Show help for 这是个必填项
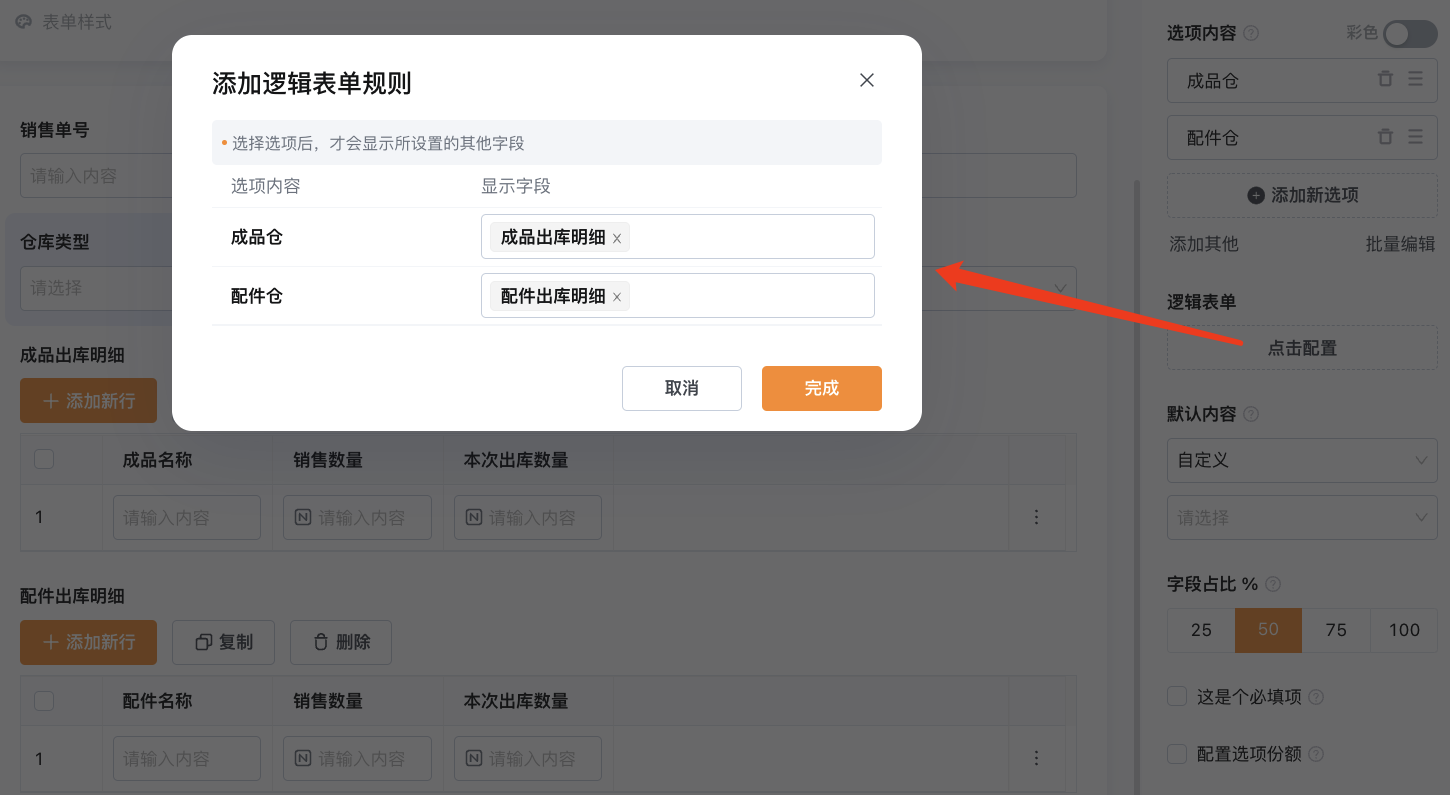 1316,697
